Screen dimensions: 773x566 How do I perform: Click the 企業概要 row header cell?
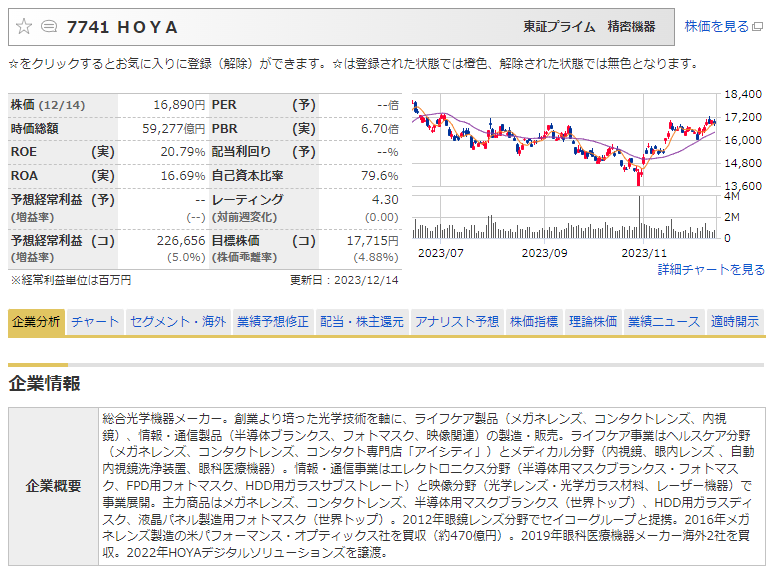[x=53, y=486]
